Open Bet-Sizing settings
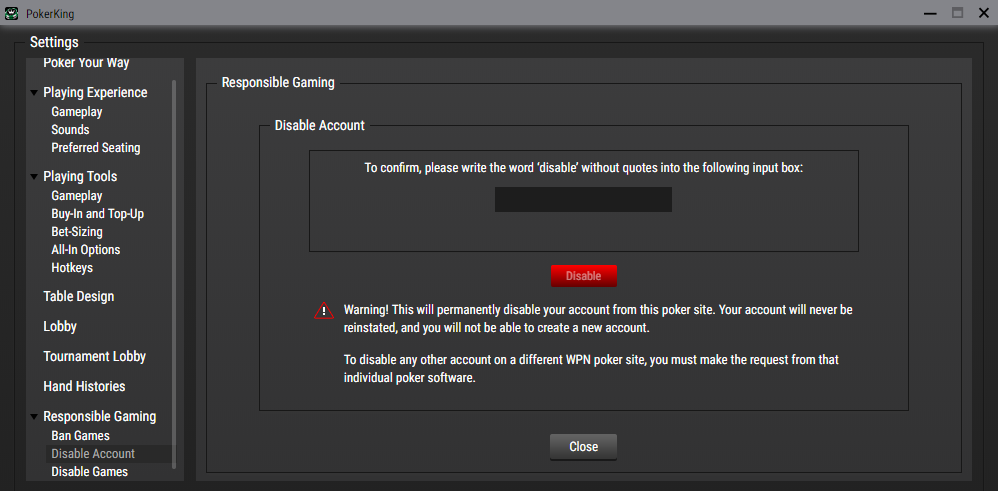The width and height of the screenshot is (998, 491). [77, 232]
